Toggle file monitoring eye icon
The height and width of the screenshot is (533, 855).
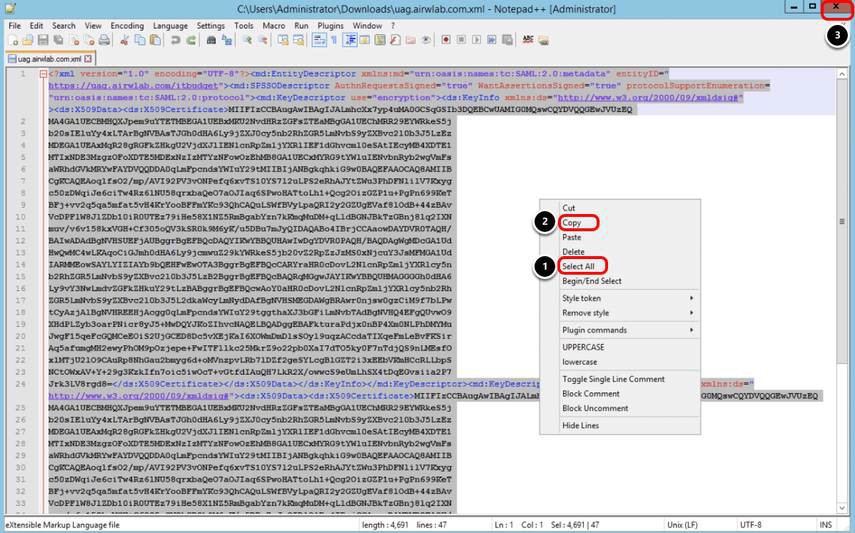(x=426, y=40)
